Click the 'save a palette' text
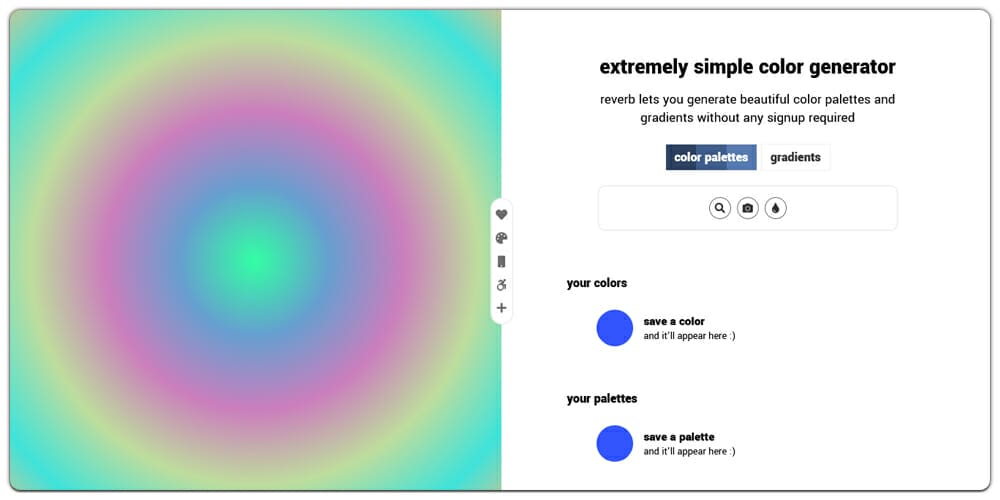 679,437
